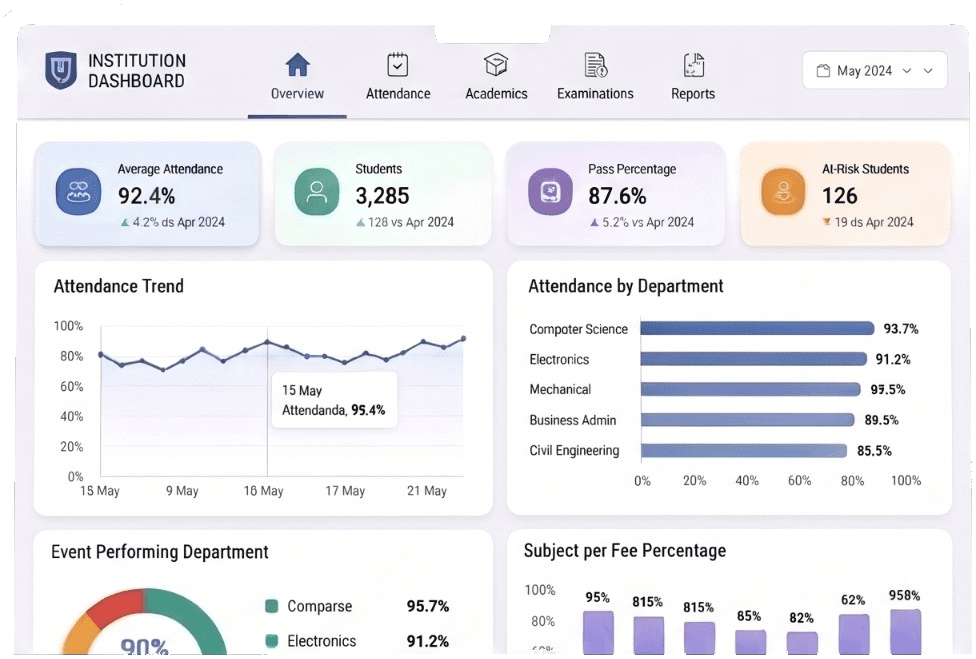
Task: Open the May 2024 date dropdown
Action: (875, 70)
